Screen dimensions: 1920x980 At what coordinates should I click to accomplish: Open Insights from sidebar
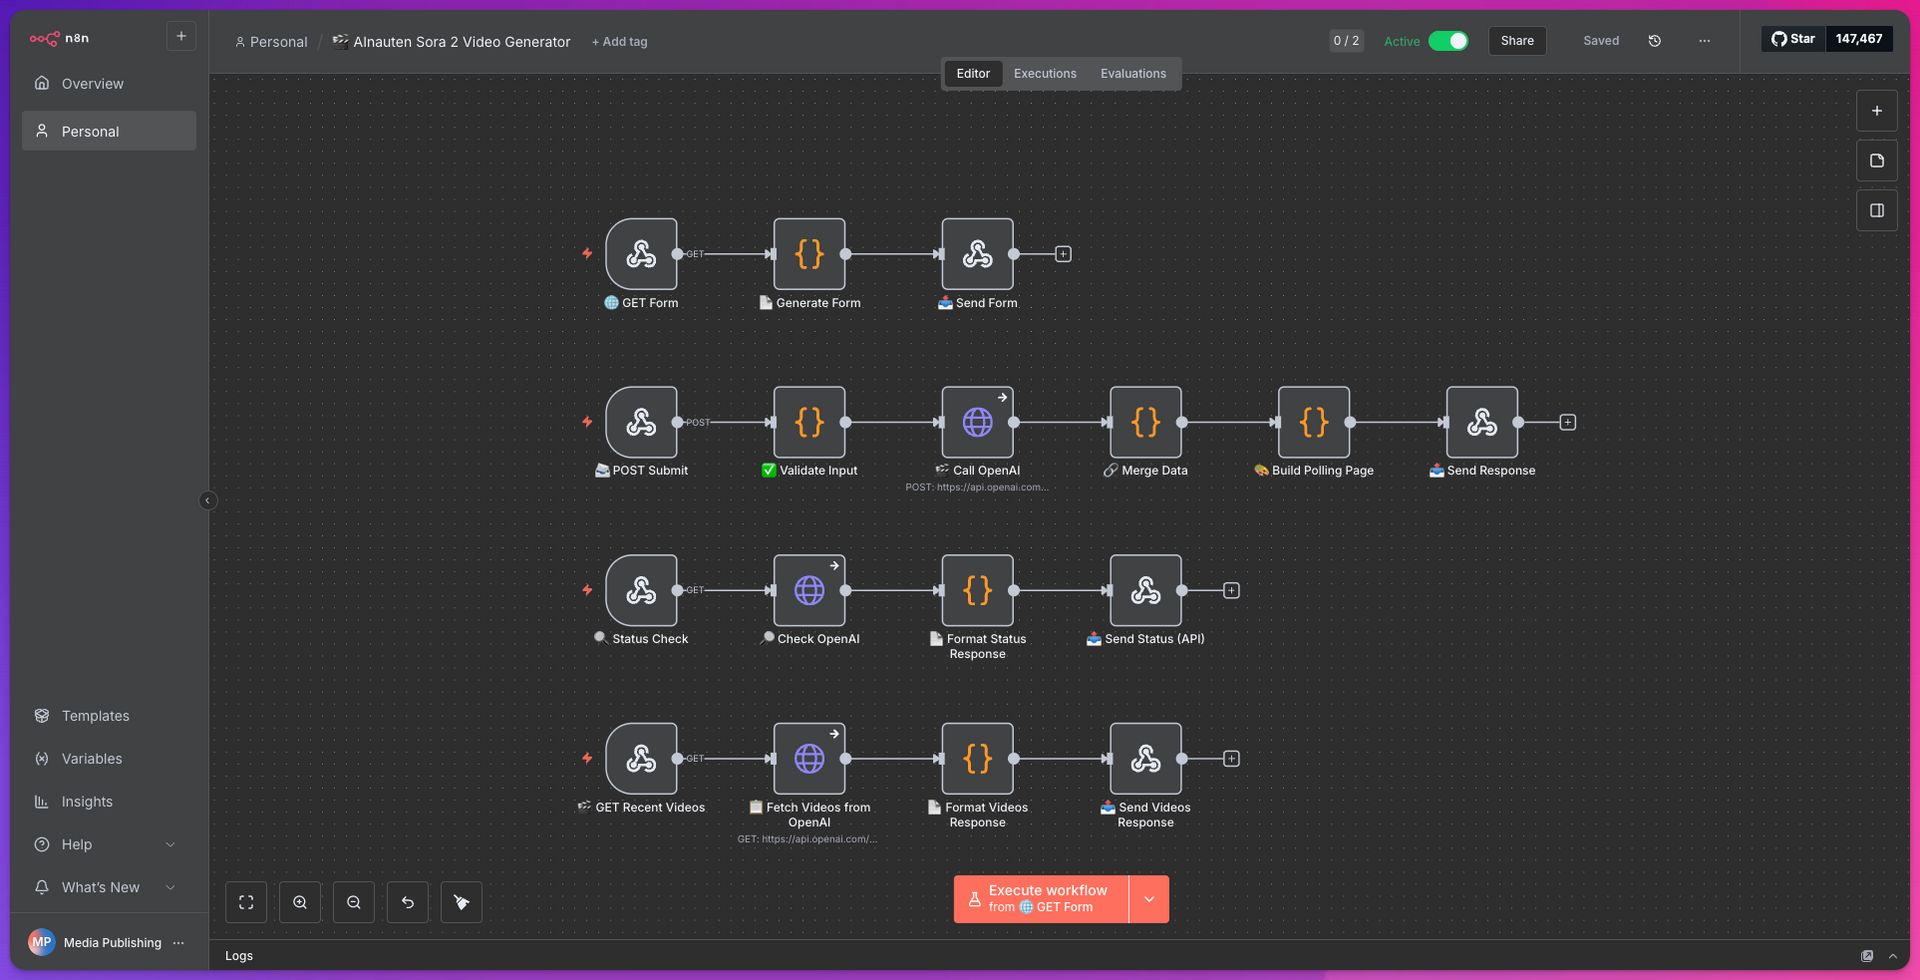coord(108,802)
